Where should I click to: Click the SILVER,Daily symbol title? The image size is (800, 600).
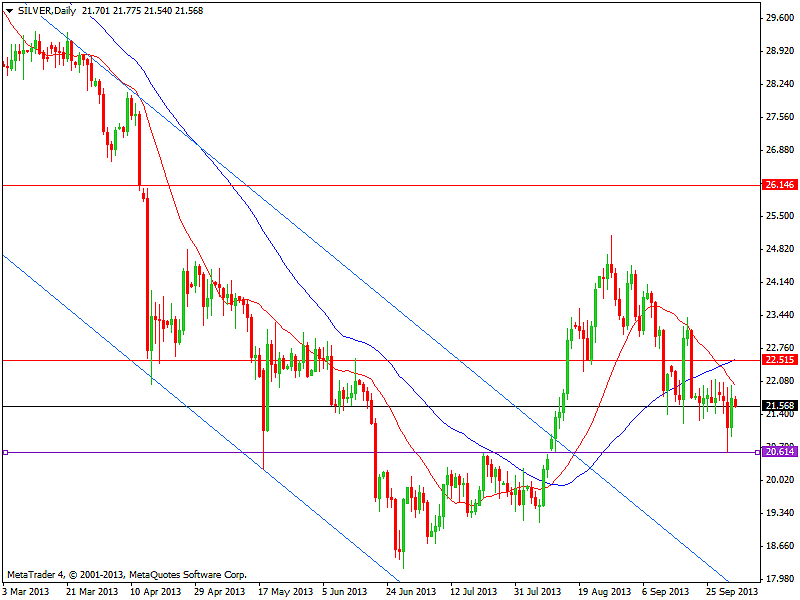tap(47, 10)
